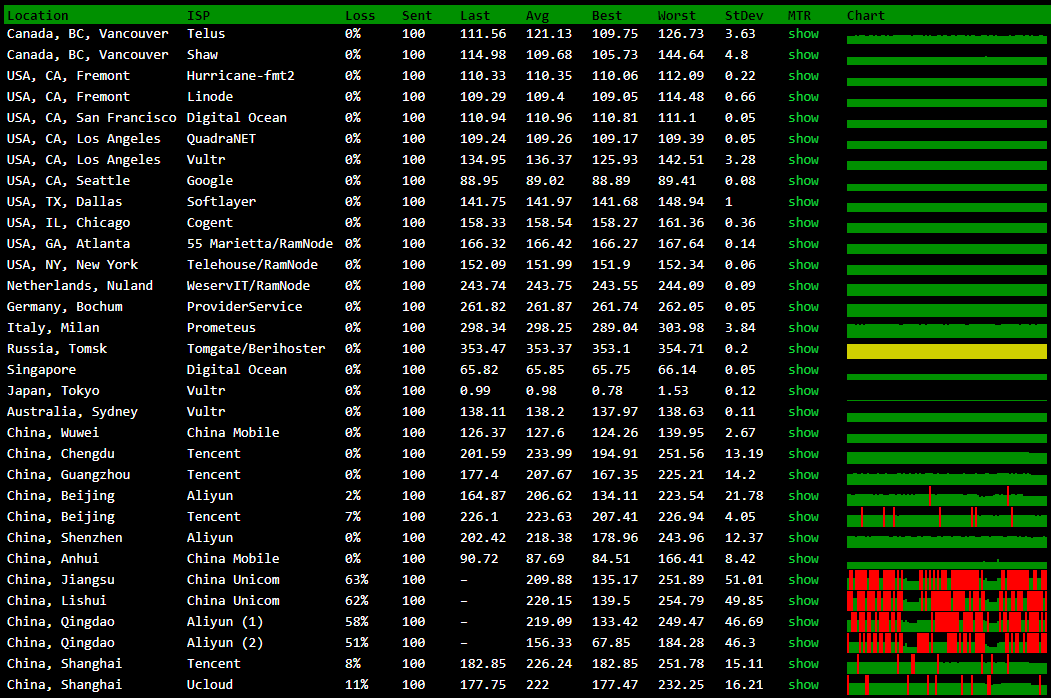Viewport: 1051px width, 698px height.
Task: Click the ISP column header
Action: click(x=198, y=15)
